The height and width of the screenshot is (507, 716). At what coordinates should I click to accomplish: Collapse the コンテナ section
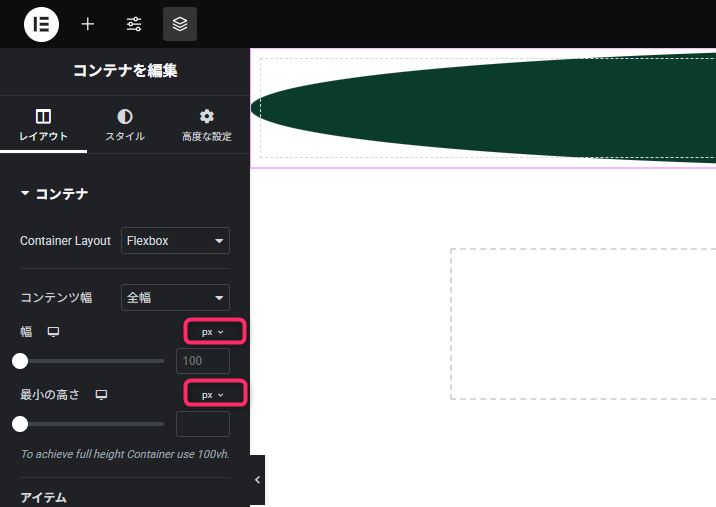[x=54, y=194]
